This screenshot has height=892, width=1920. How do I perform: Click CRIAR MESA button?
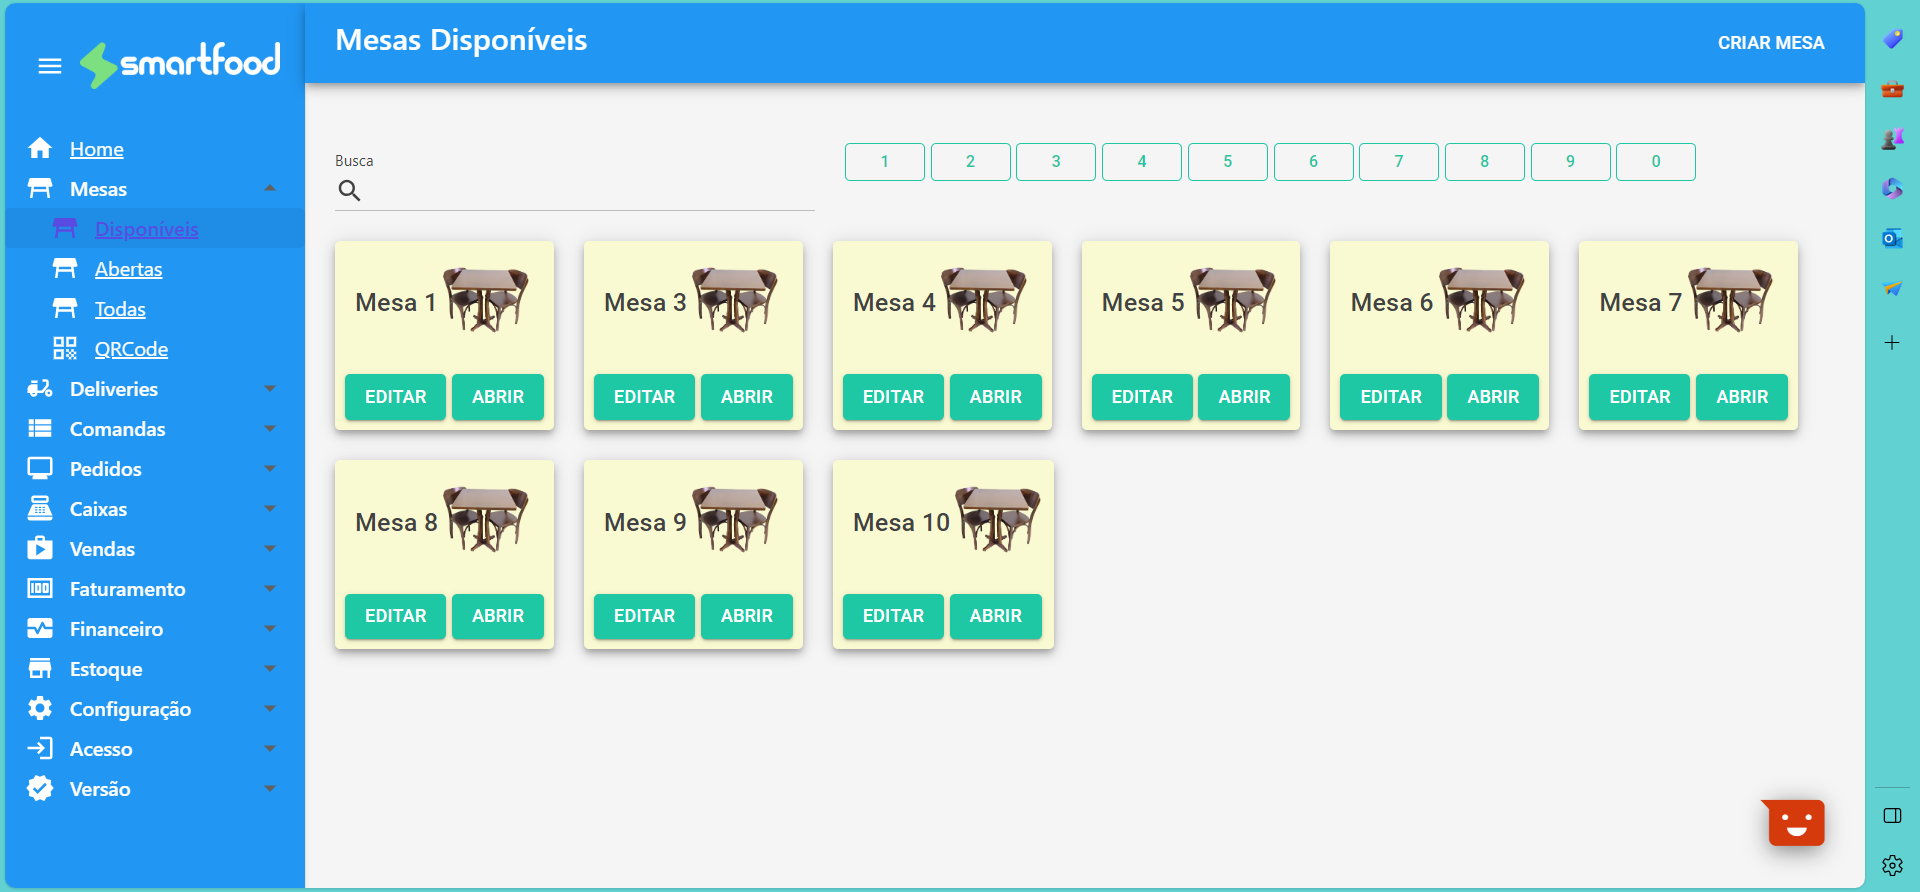pos(1770,43)
